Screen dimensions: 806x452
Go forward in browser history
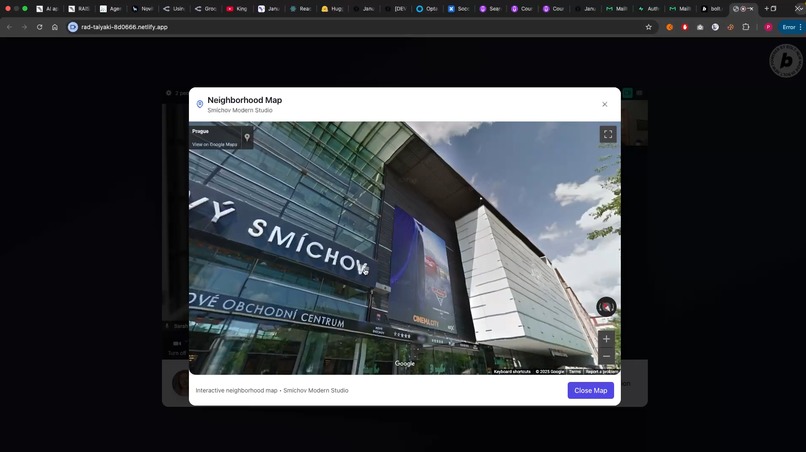tap(24, 27)
